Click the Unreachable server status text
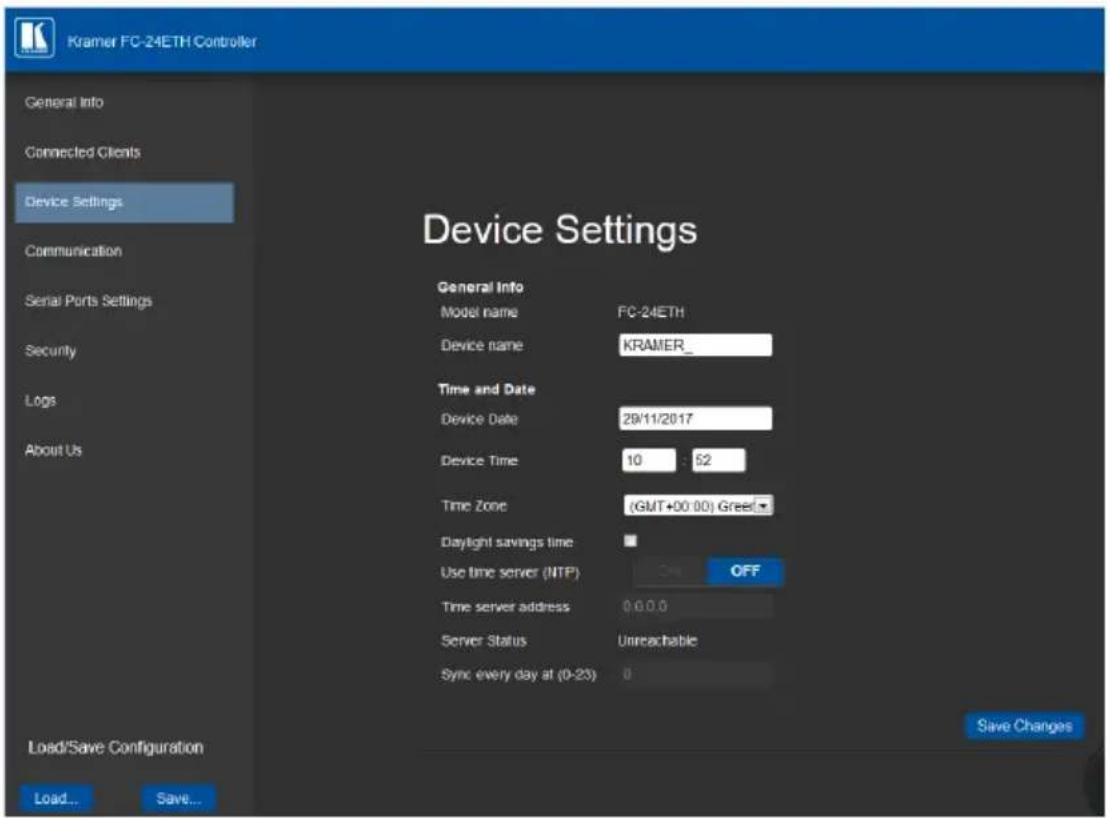 [657, 640]
